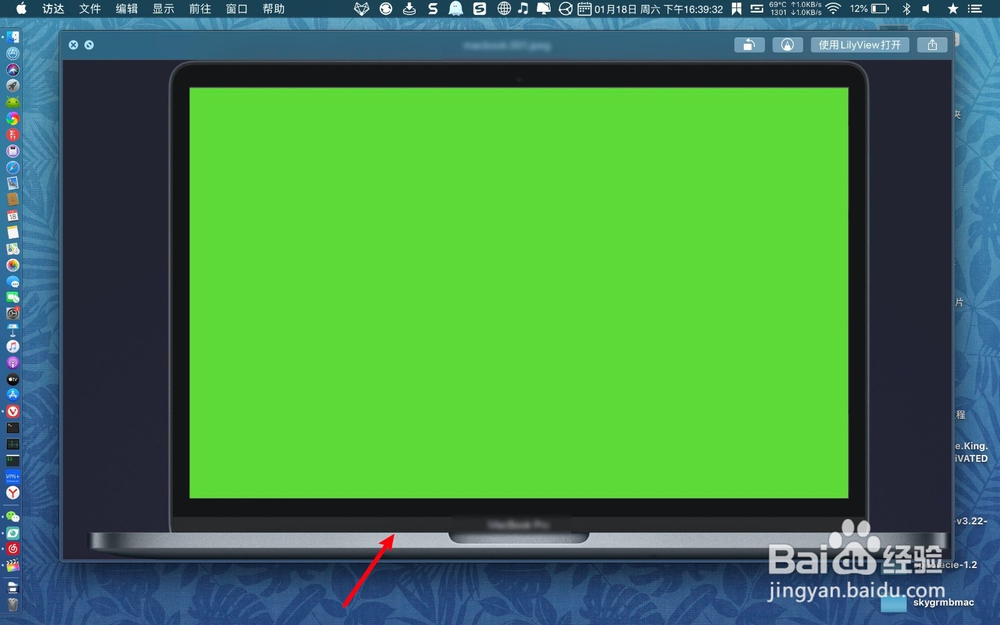Screen dimensions: 1000x625
Task: Click the battery 12% indicator
Action: tap(869, 8)
